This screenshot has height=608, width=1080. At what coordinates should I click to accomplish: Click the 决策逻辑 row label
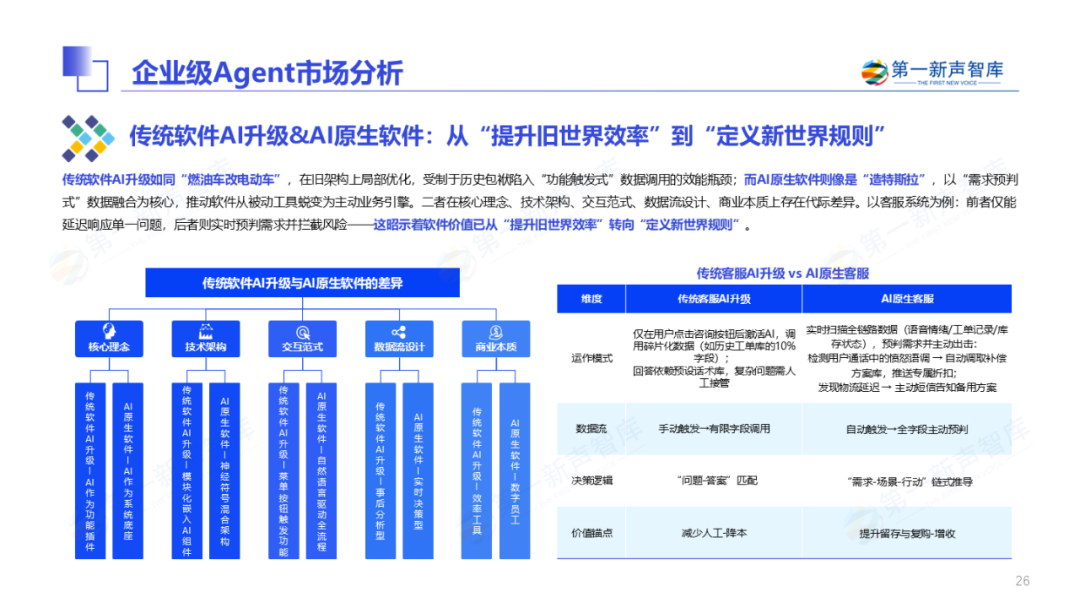(592, 481)
